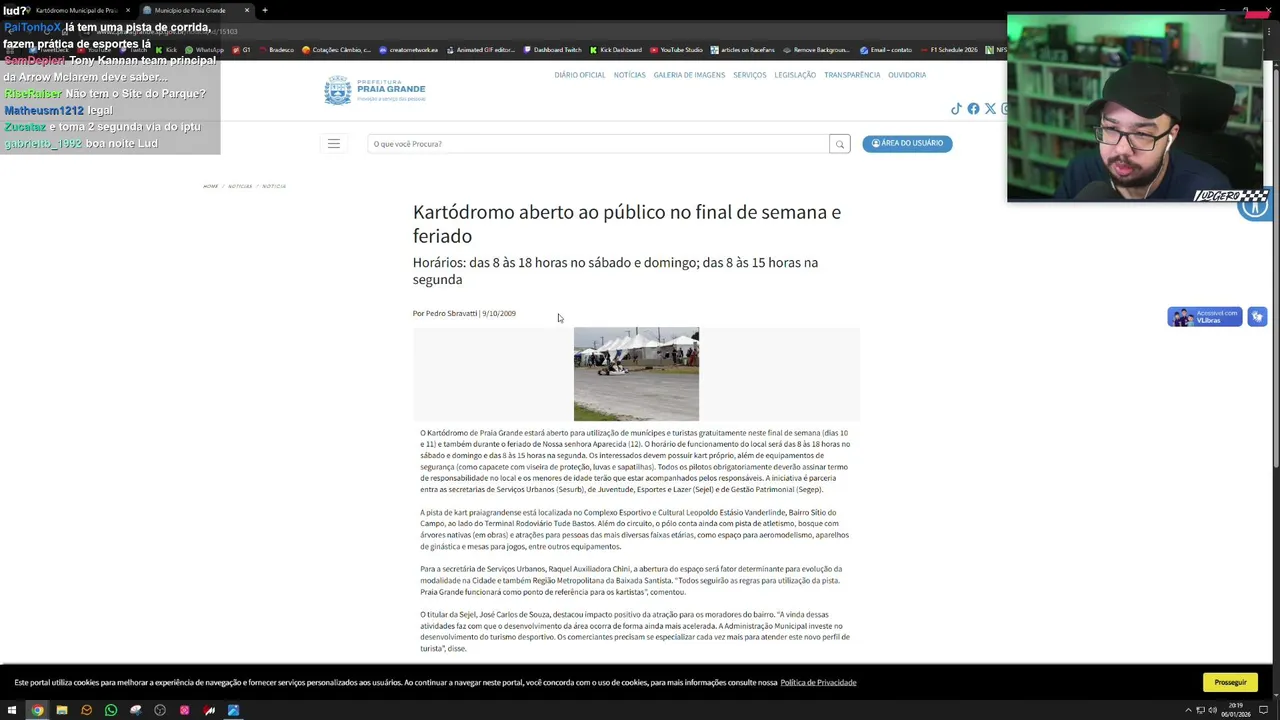
Task: Click the Prosseguir cookie button
Action: point(1230,682)
